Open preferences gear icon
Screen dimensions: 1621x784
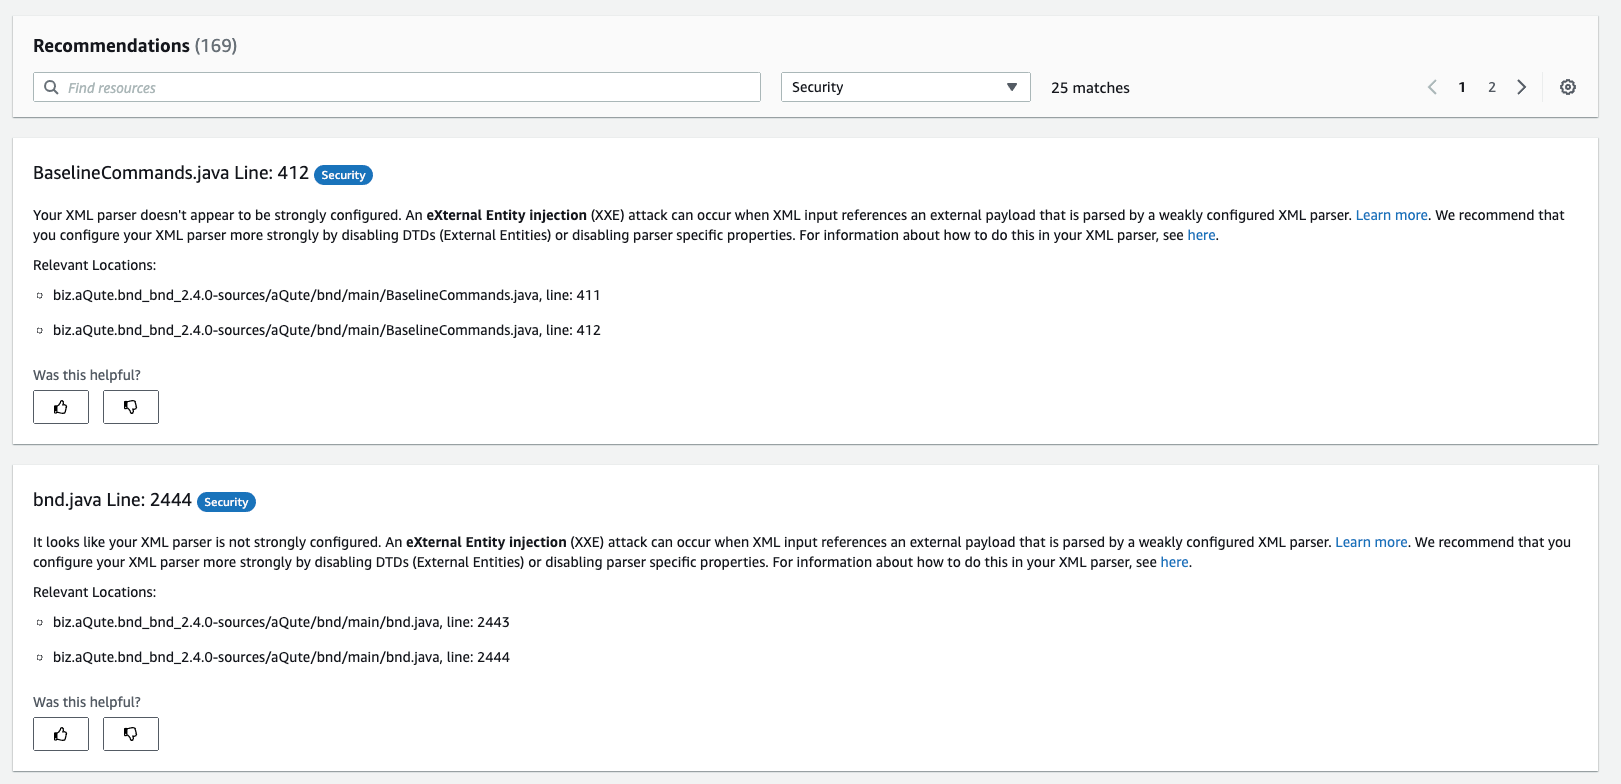(x=1568, y=87)
